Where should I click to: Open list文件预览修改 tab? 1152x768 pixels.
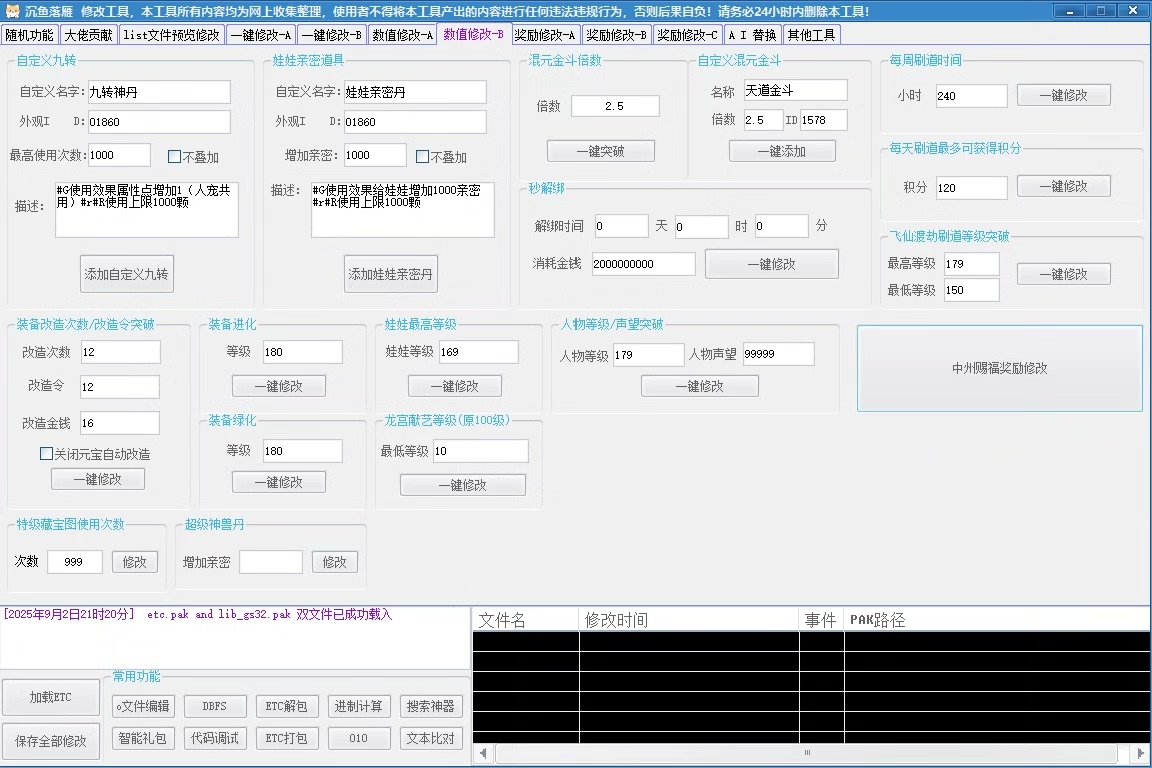pyautogui.click(x=171, y=35)
